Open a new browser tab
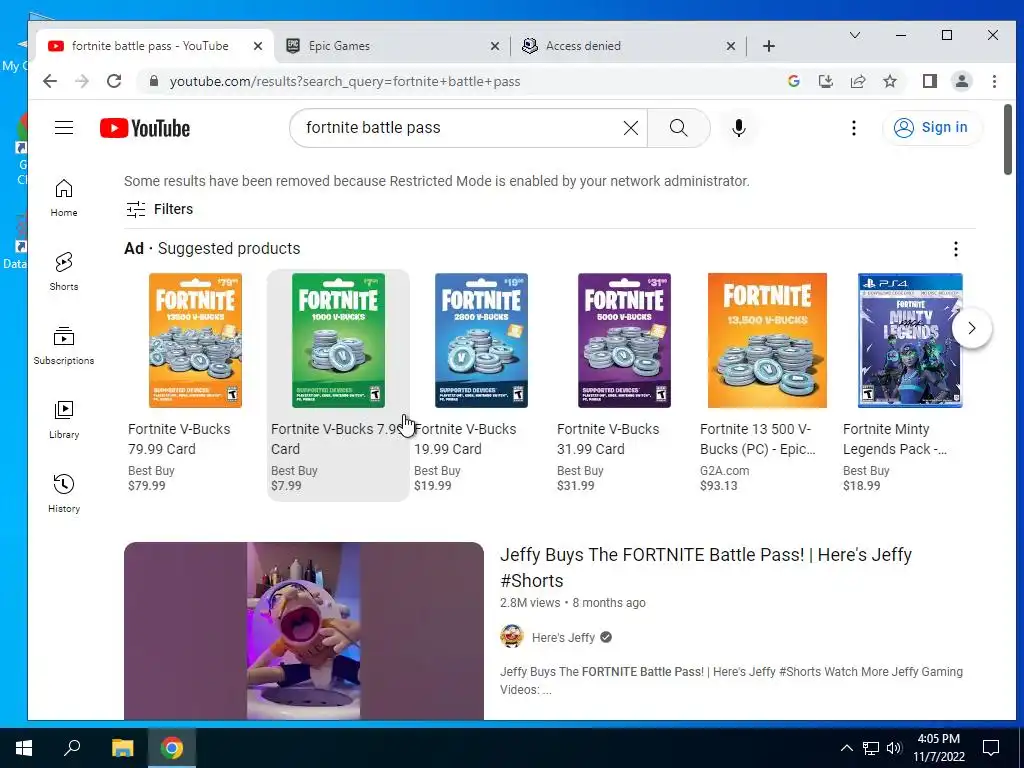1024x768 pixels. pyautogui.click(x=769, y=46)
